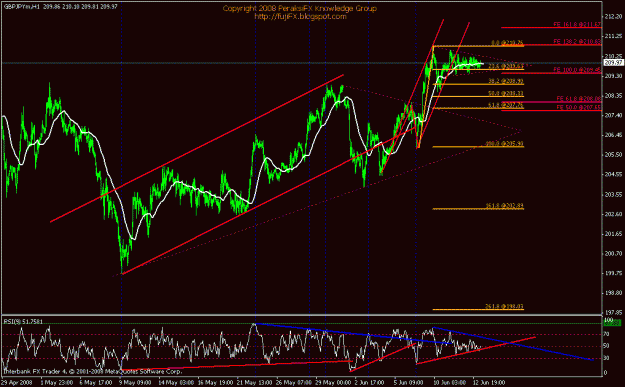Click the FE 161.8 expansion label

(577, 25)
